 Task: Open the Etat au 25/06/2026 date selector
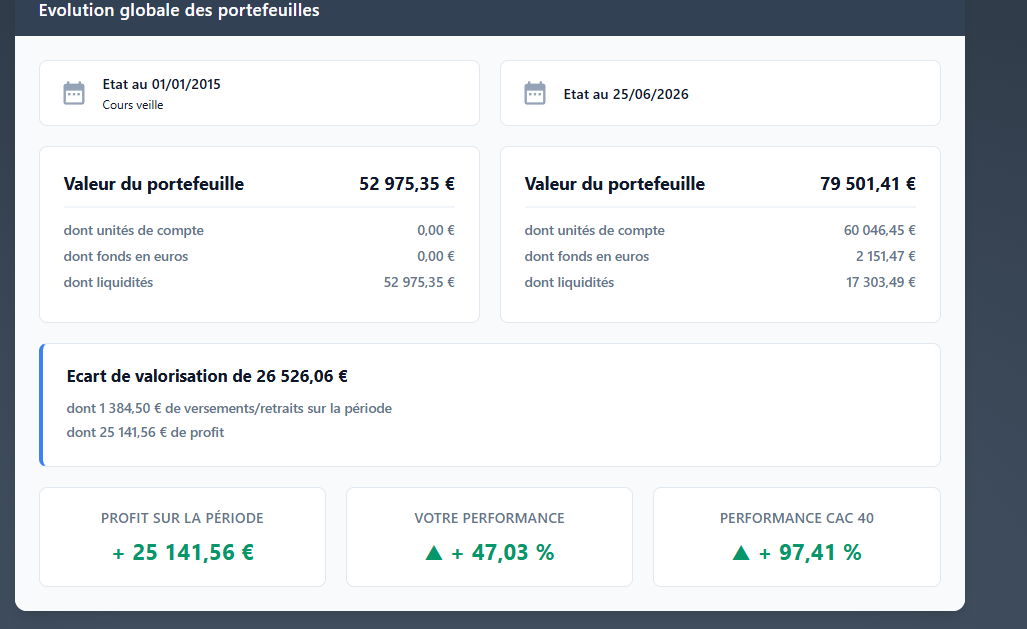pos(720,93)
